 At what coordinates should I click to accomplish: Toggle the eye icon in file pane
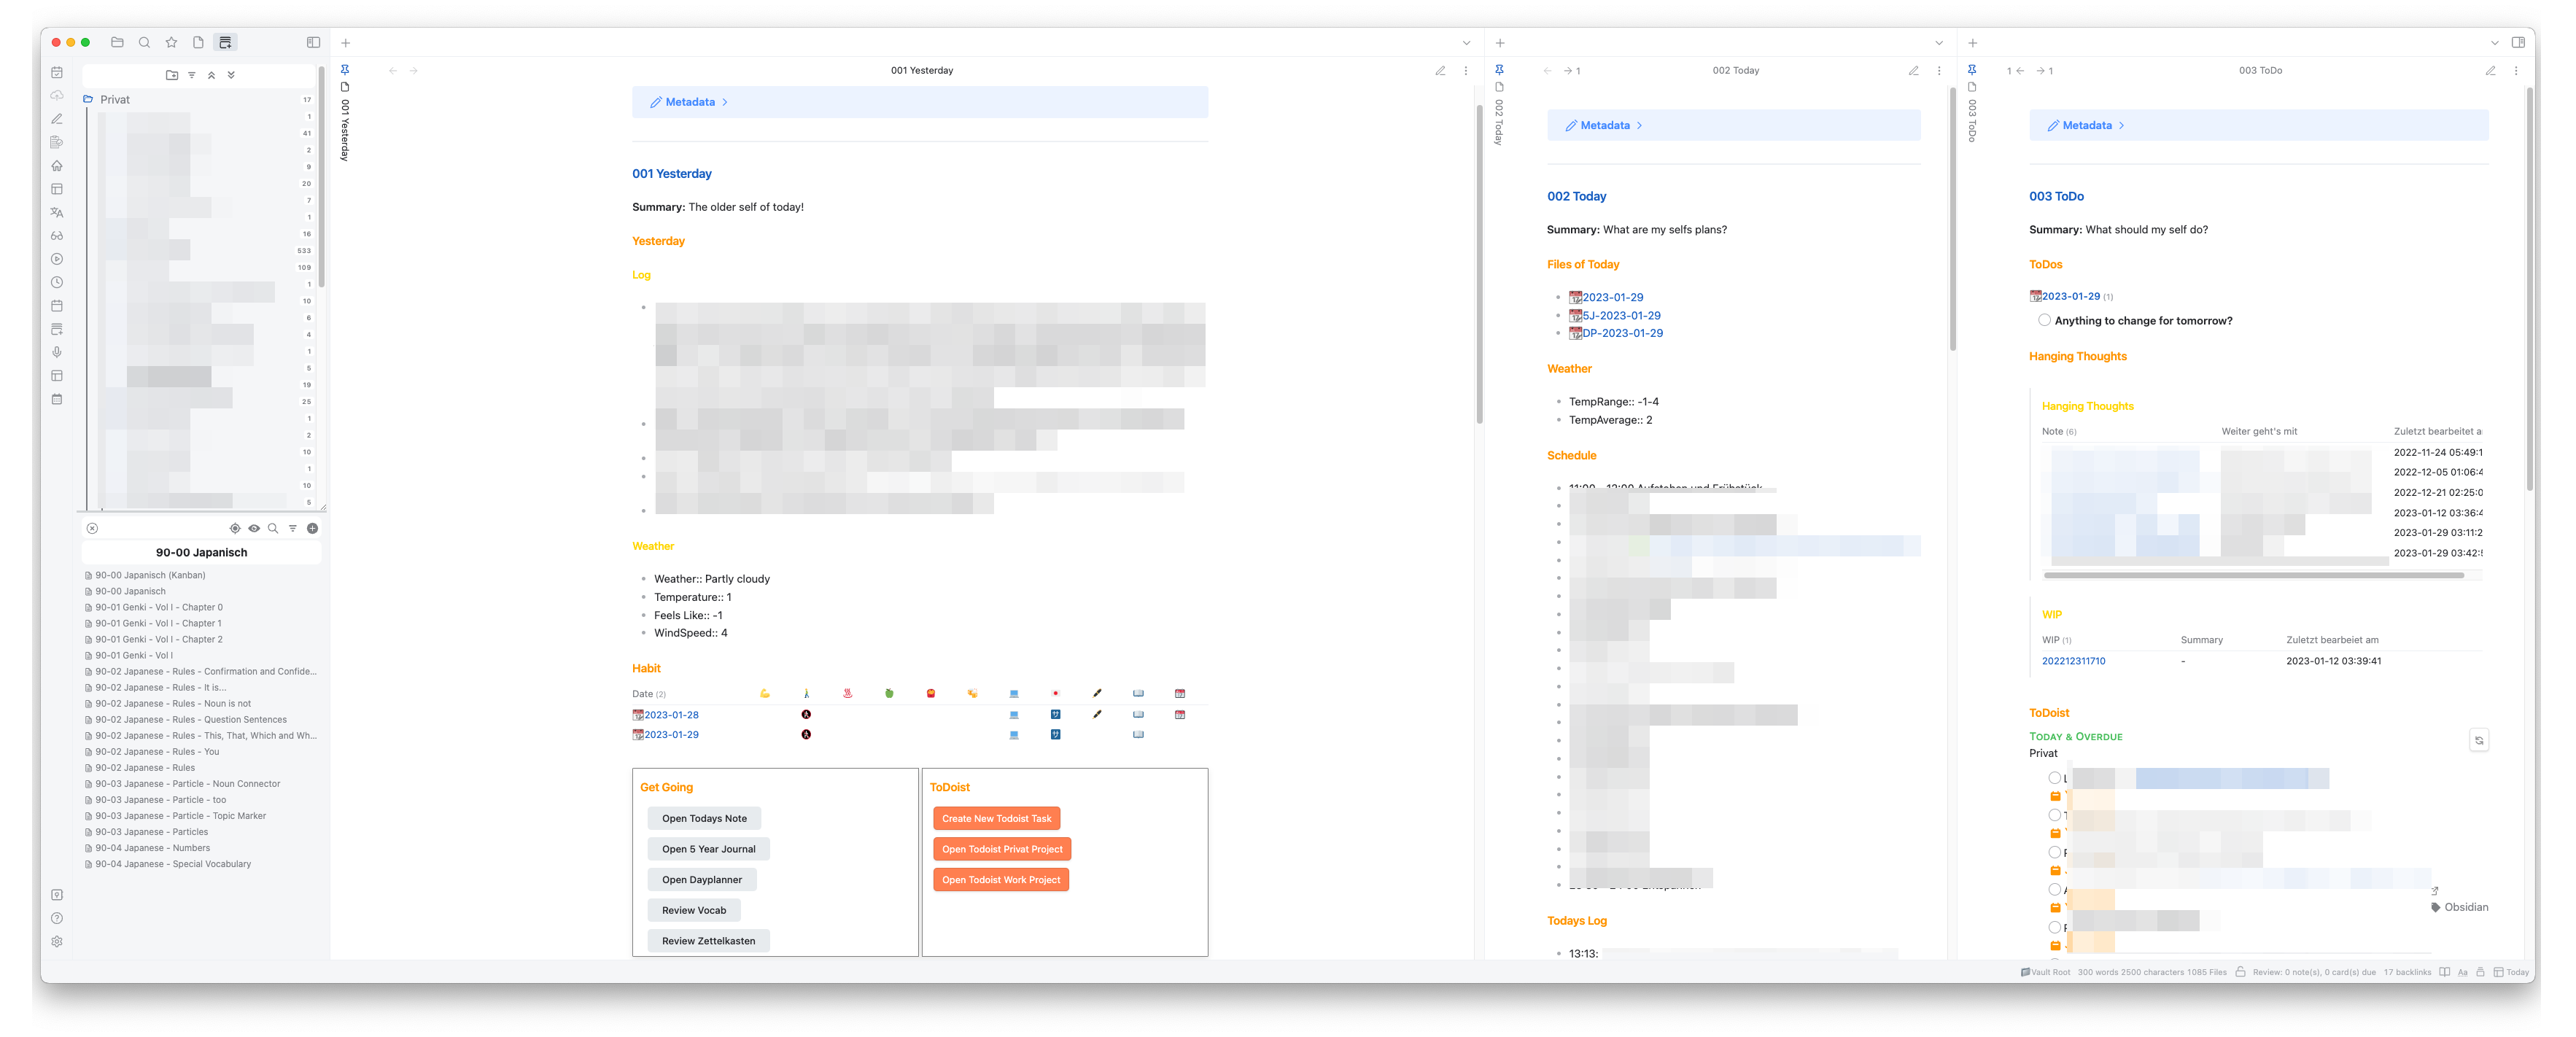254,529
